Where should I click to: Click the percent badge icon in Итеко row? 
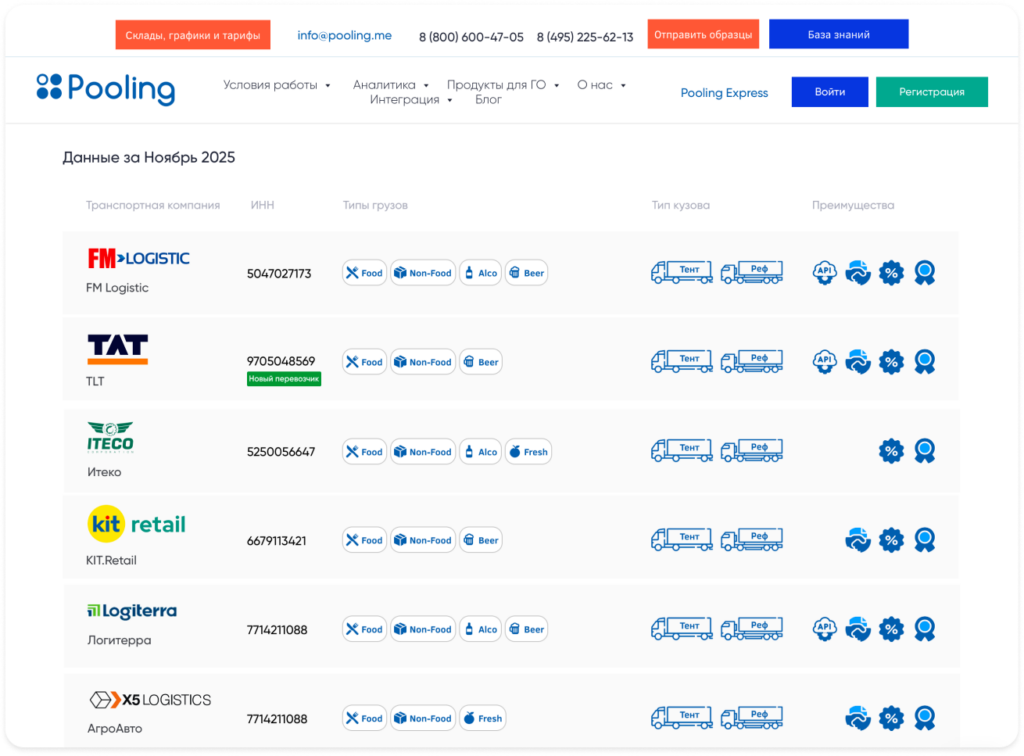tap(891, 452)
